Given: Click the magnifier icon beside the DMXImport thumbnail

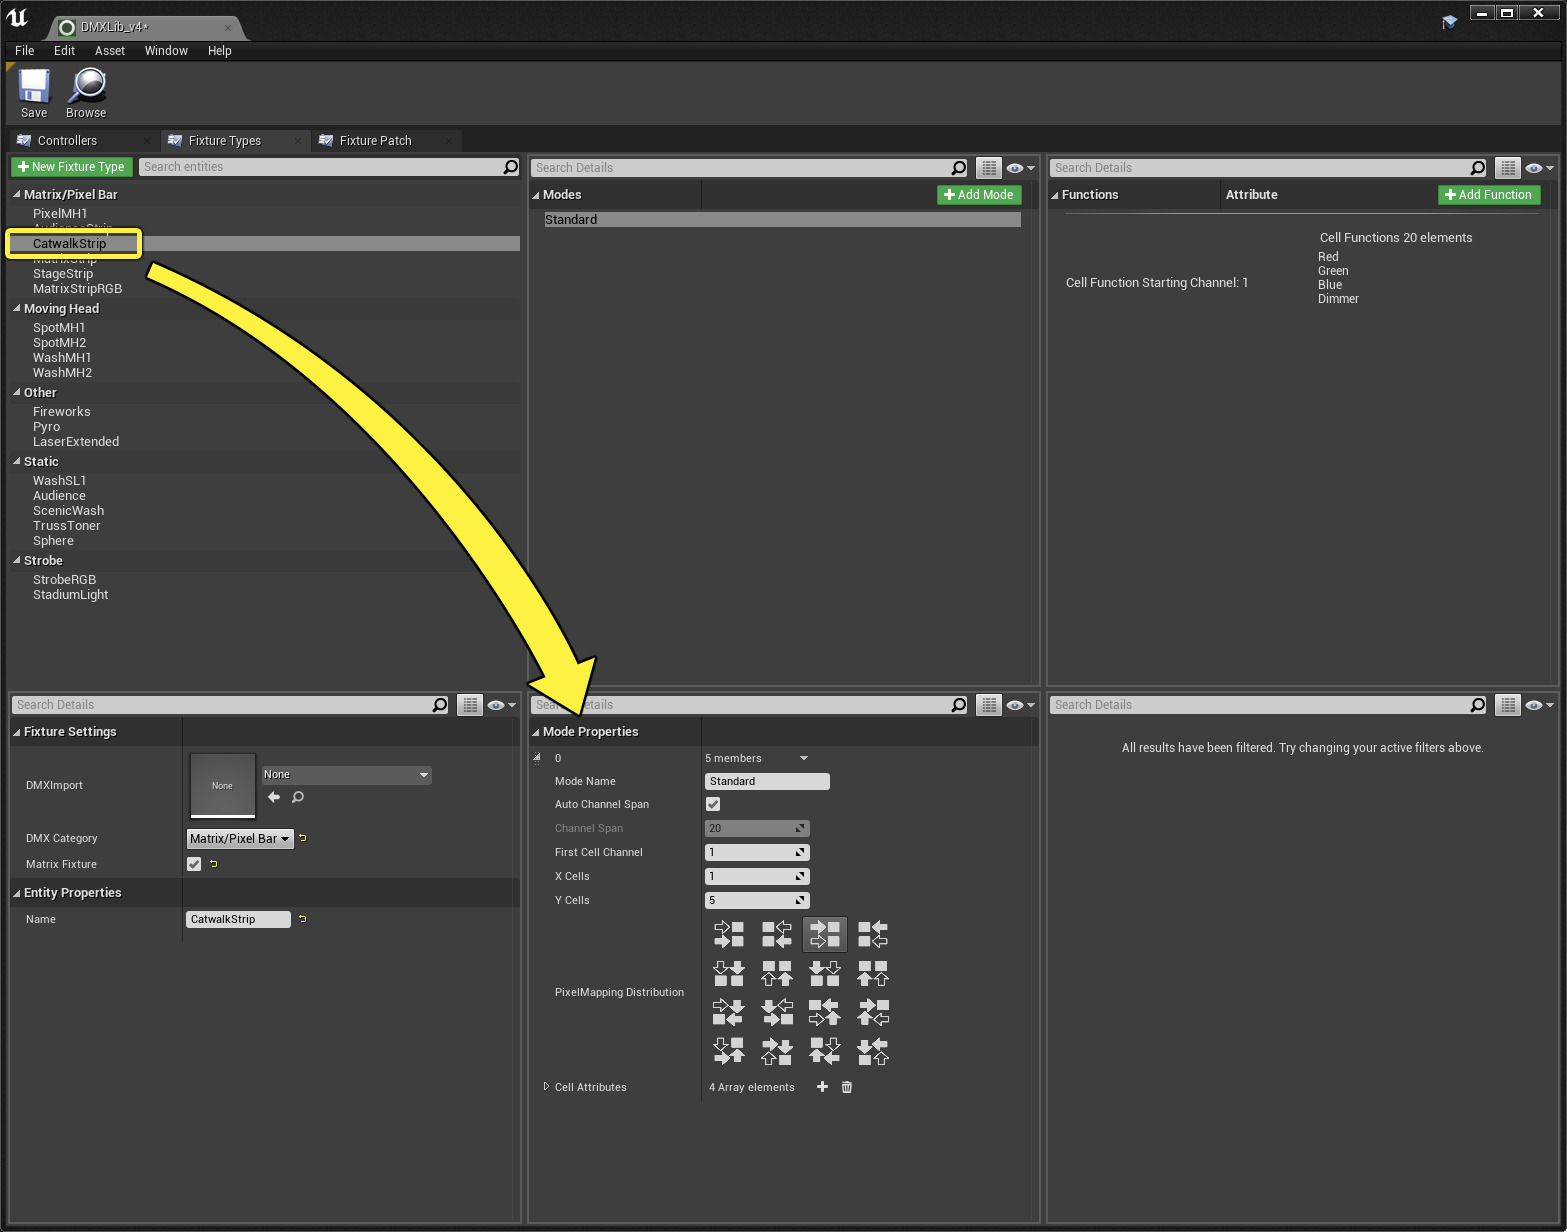Looking at the screenshot, I should 297,797.
